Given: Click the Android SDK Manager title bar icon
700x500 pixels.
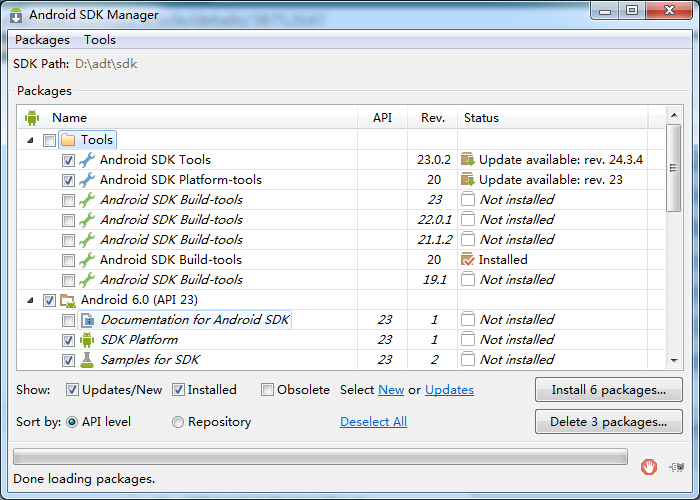Looking at the screenshot, I should point(16,15).
